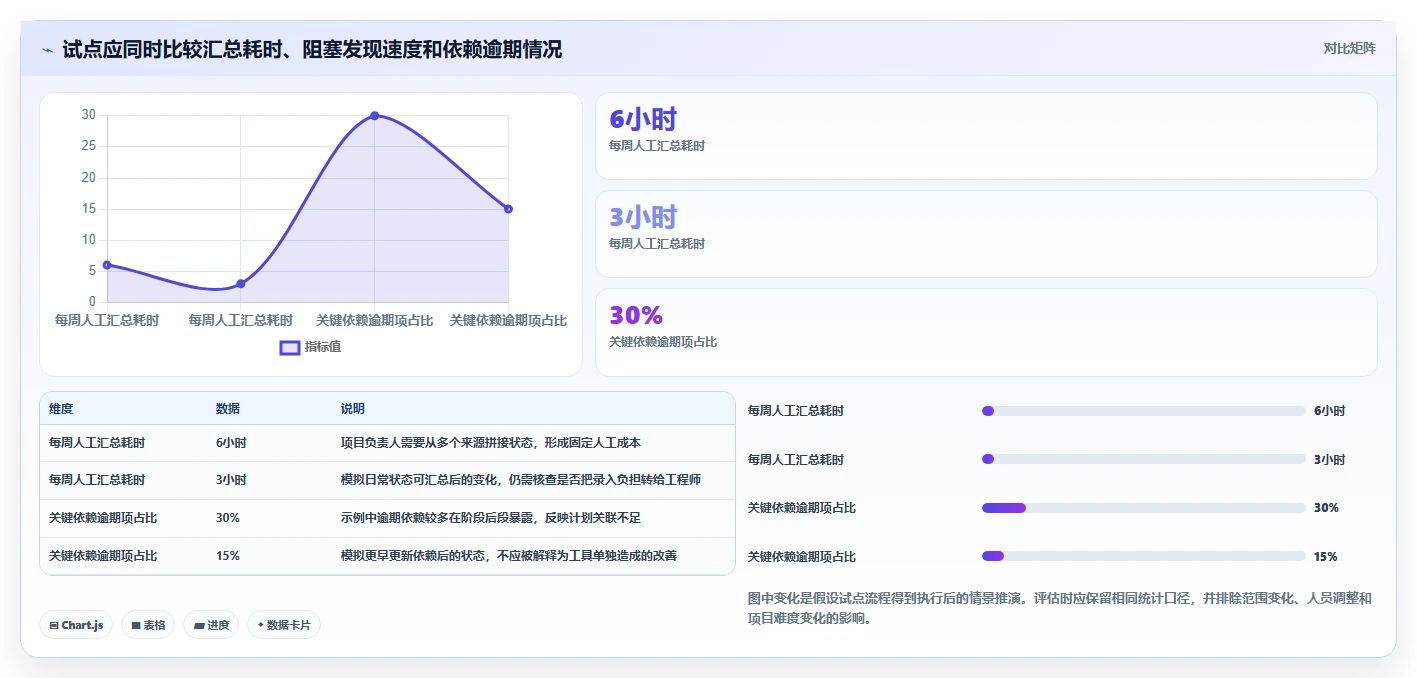Open the 3小时 data card
1417x678 pixels.
986,234
